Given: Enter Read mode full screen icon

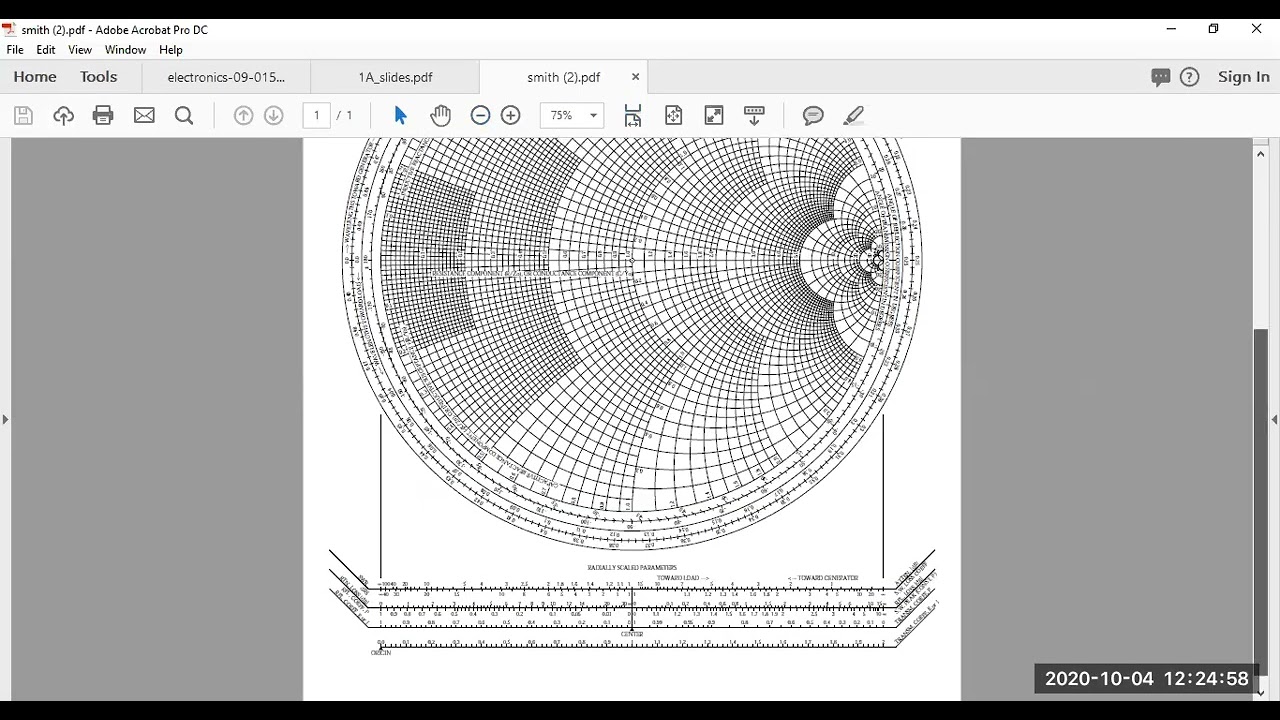Looking at the screenshot, I should [714, 116].
